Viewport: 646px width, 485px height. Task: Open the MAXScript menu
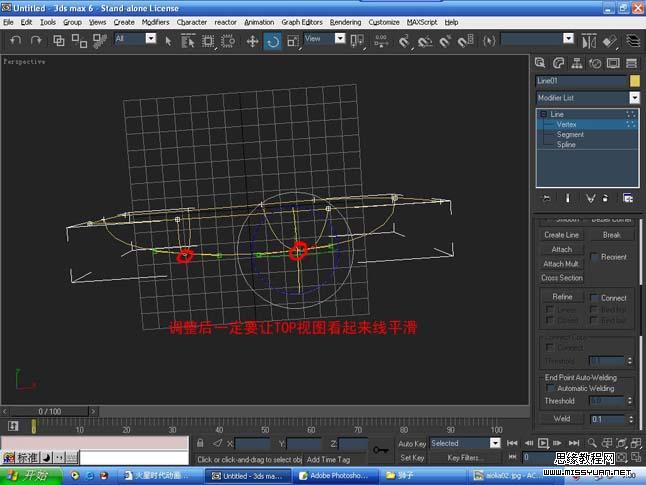421,22
